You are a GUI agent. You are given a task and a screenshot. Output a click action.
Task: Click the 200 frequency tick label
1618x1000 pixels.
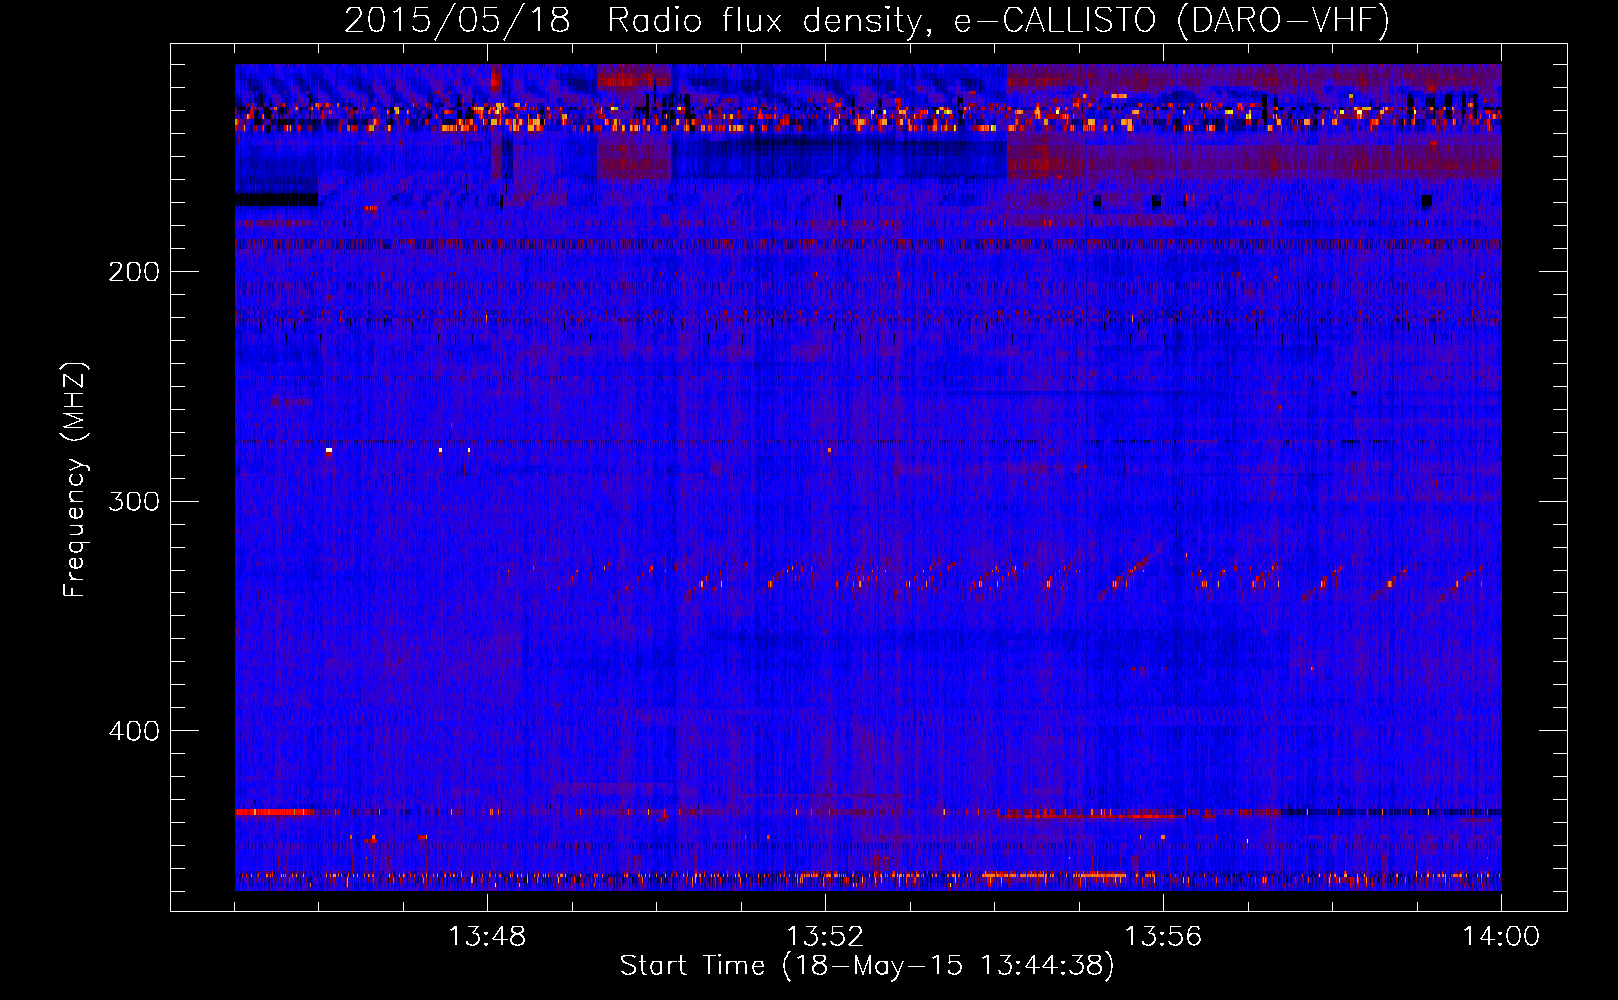click(134, 272)
